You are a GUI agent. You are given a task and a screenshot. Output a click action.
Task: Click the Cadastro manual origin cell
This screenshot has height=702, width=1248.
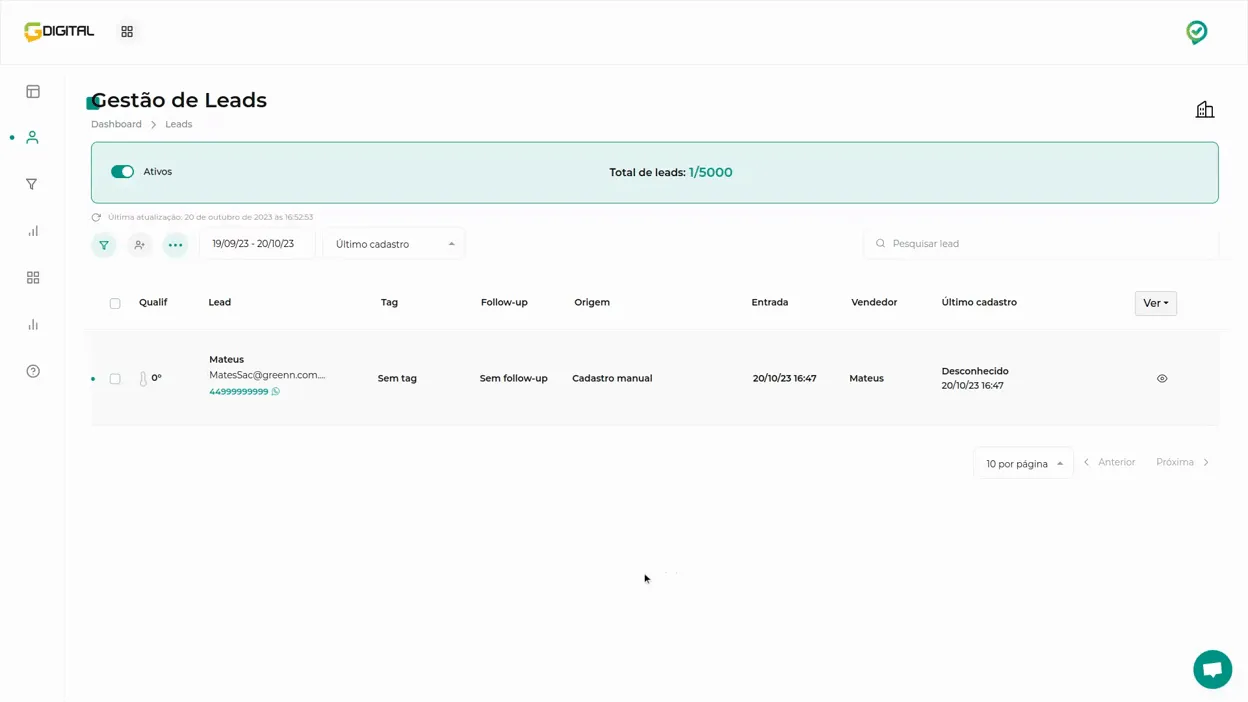612,379
